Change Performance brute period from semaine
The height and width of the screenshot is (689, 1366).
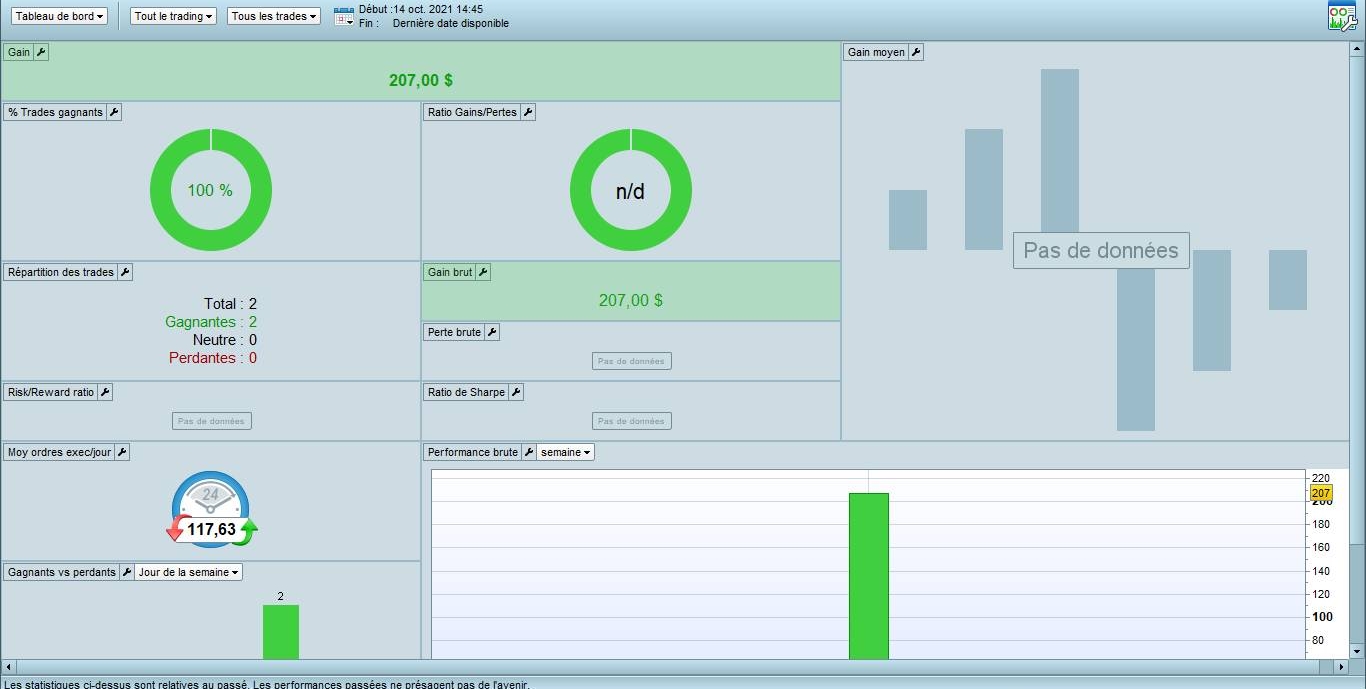566,452
